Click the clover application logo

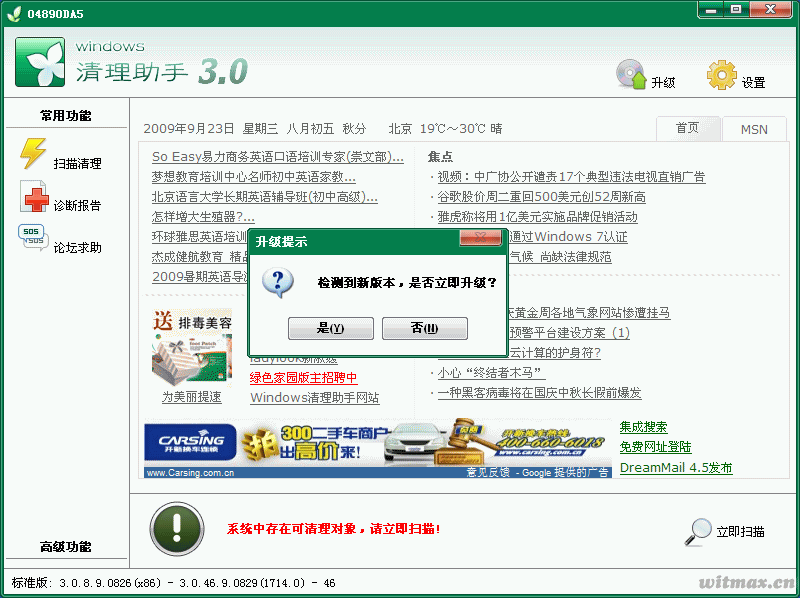40,62
